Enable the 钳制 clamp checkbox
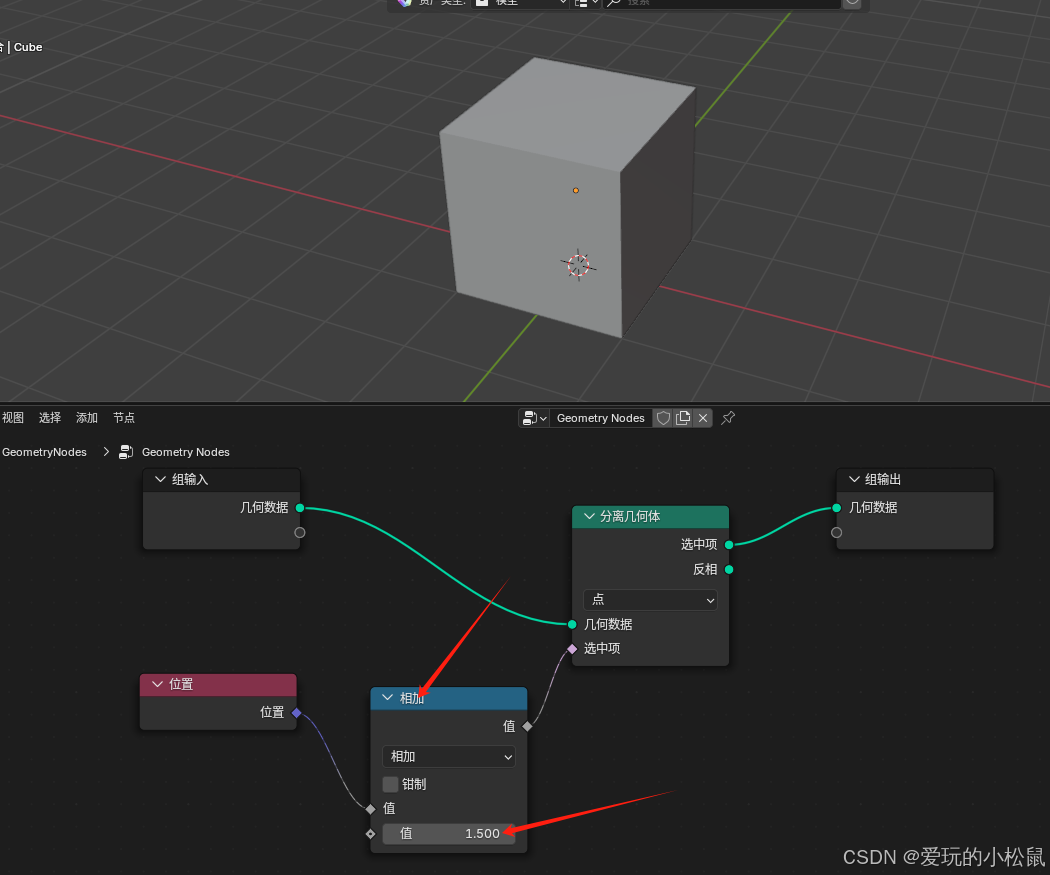This screenshot has height=875, width=1050. pos(390,784)
